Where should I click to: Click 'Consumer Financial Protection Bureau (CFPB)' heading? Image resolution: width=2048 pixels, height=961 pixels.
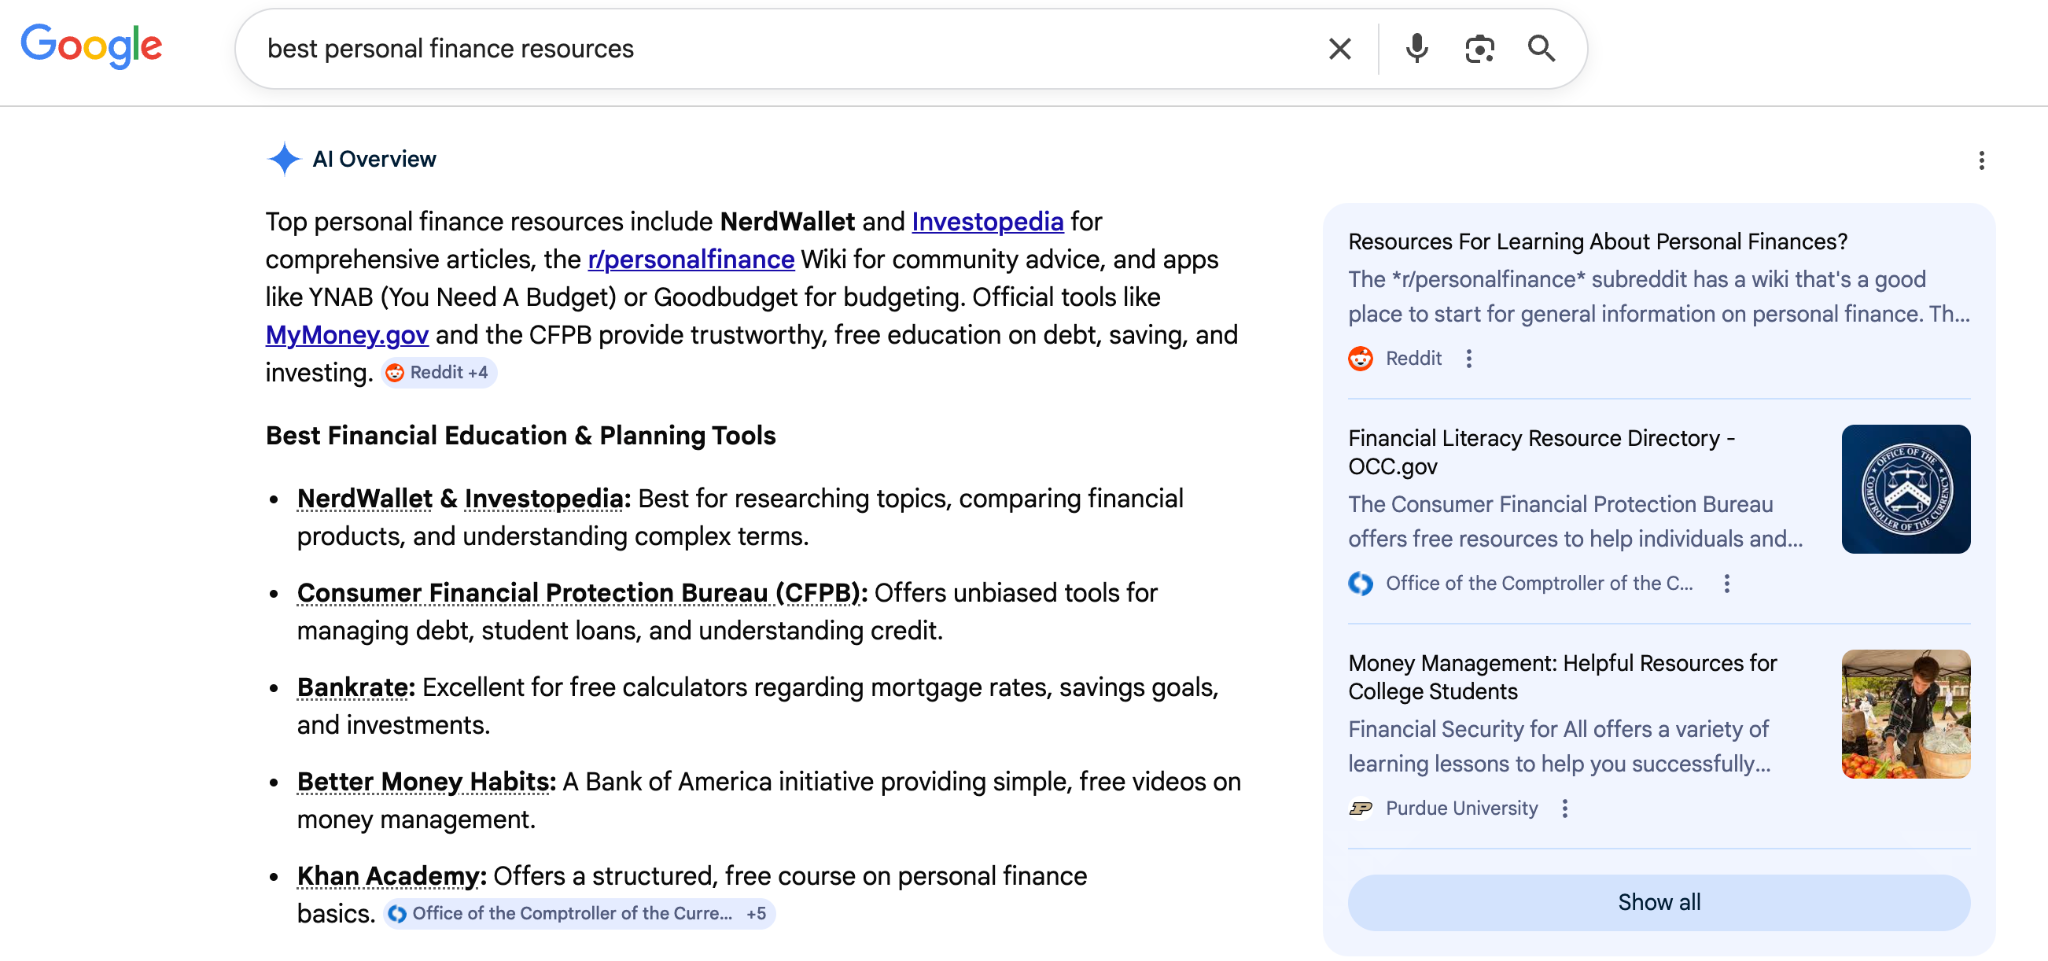coord(582,593)
